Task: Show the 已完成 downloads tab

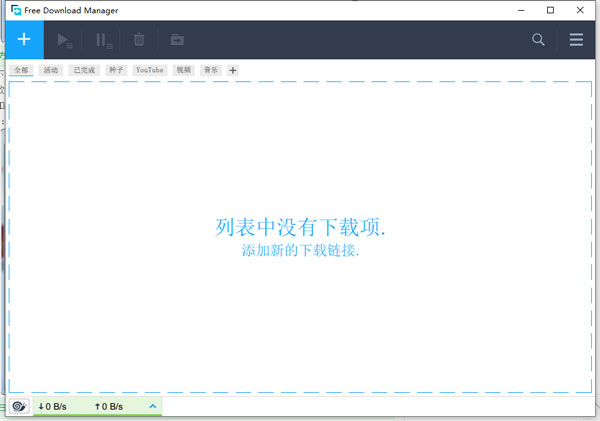Action: (84, 71)
